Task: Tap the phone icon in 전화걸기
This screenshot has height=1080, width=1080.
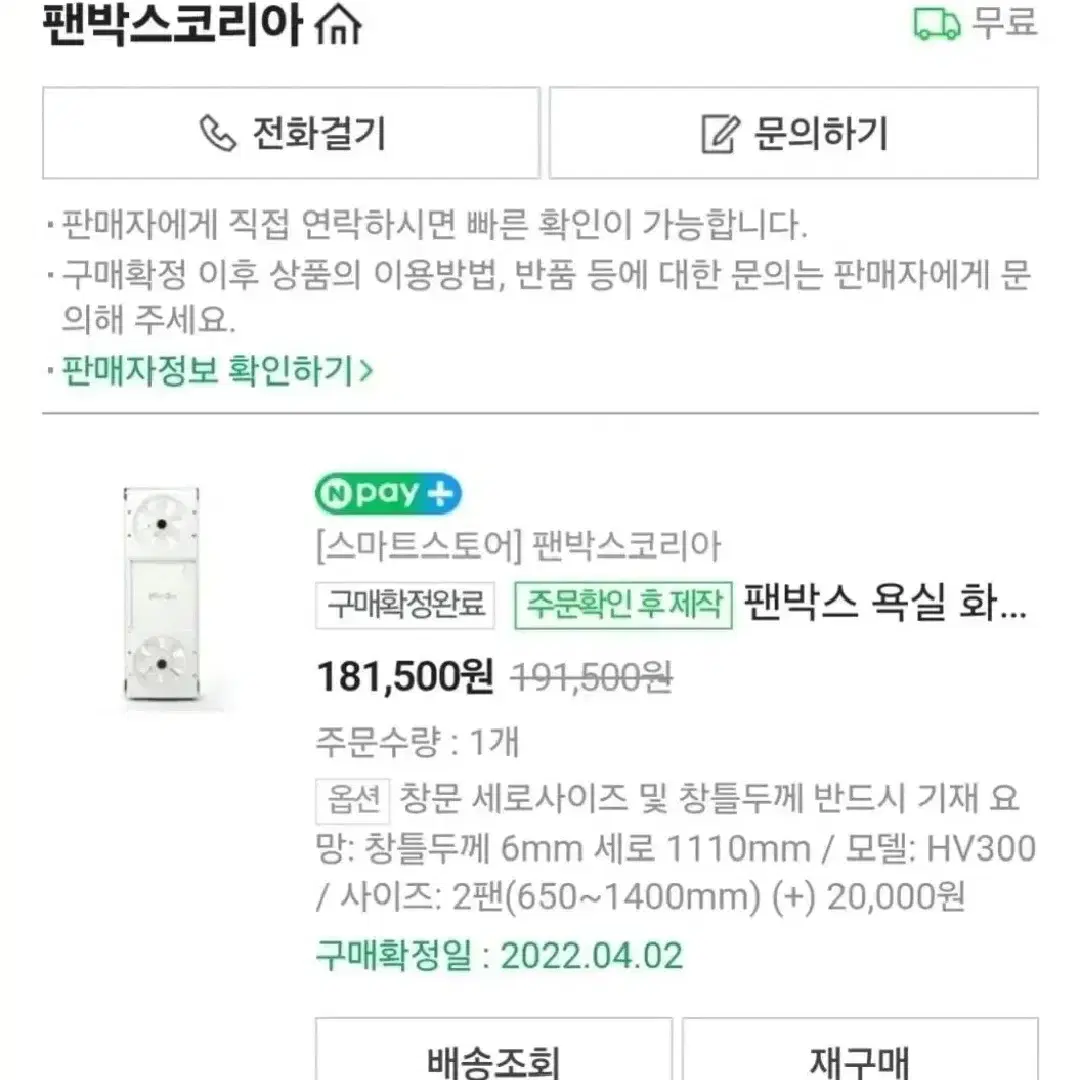Action: (x=218, y=133)
